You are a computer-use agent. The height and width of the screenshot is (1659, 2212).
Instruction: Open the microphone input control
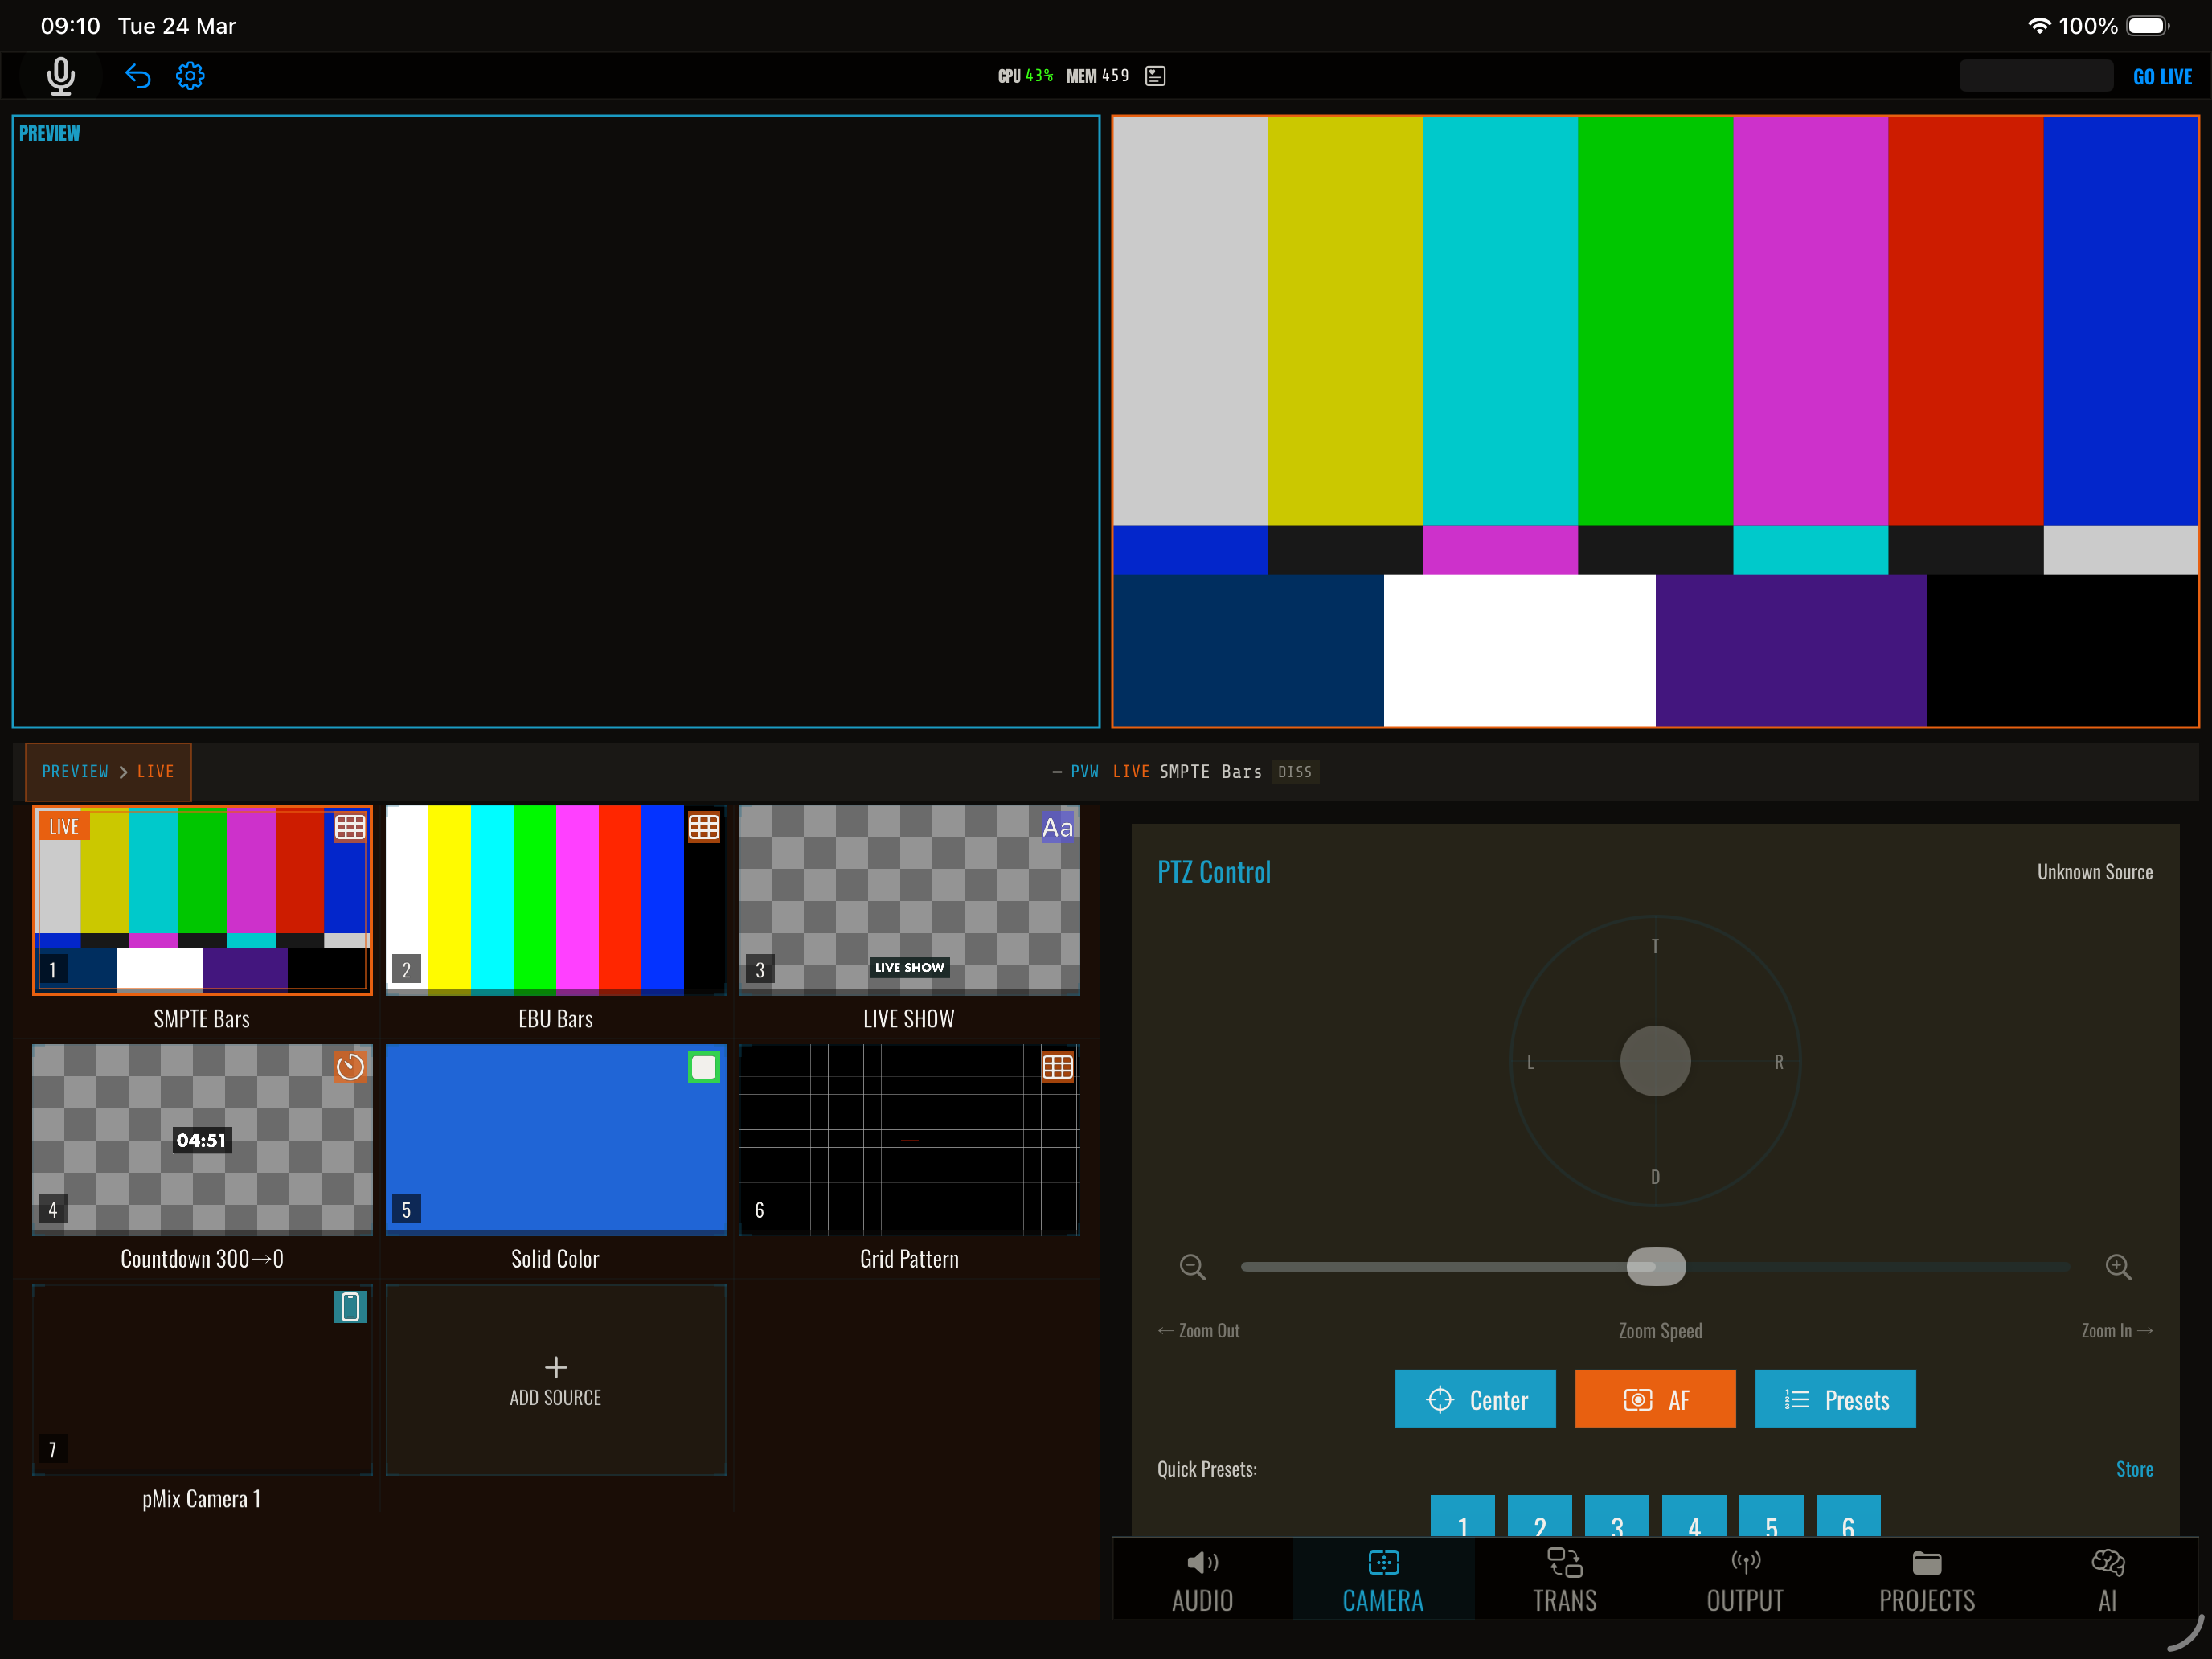click(x=60, y=75)
